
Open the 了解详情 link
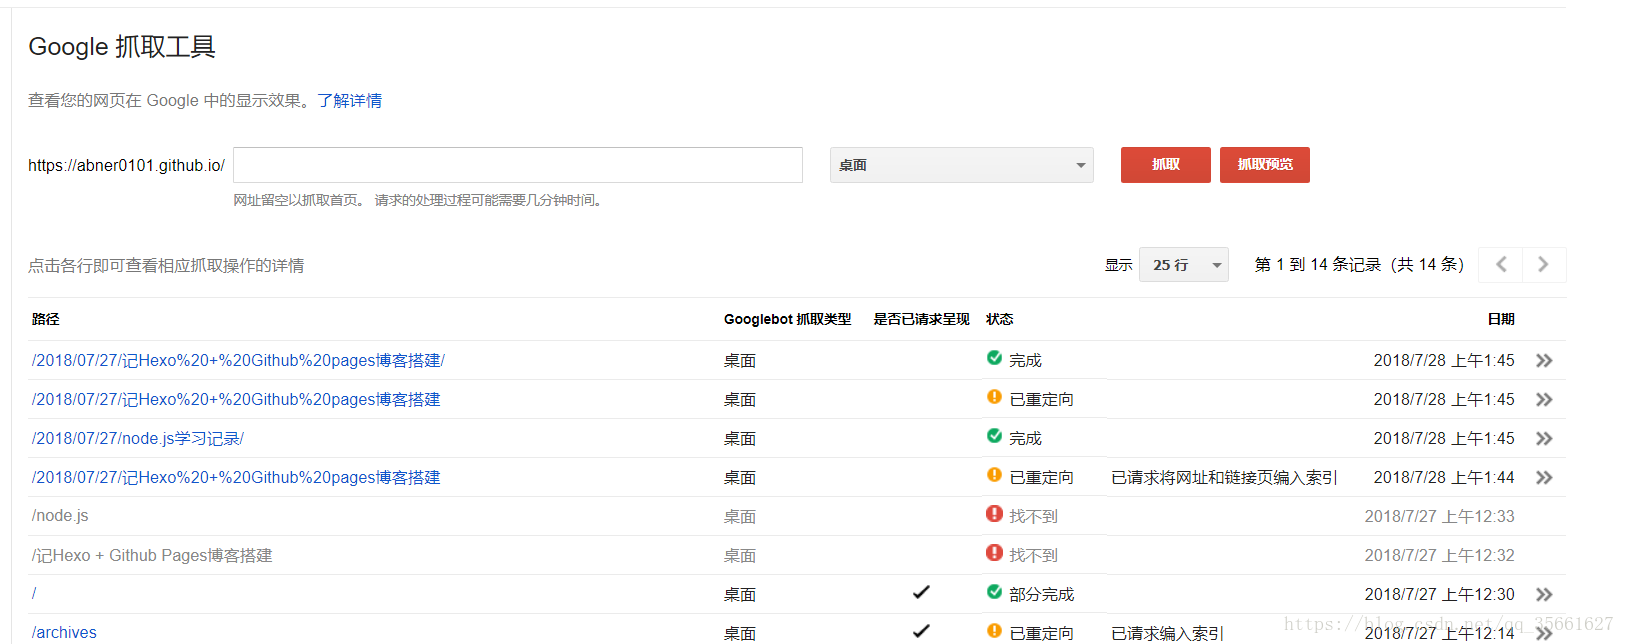coord(350,101)
